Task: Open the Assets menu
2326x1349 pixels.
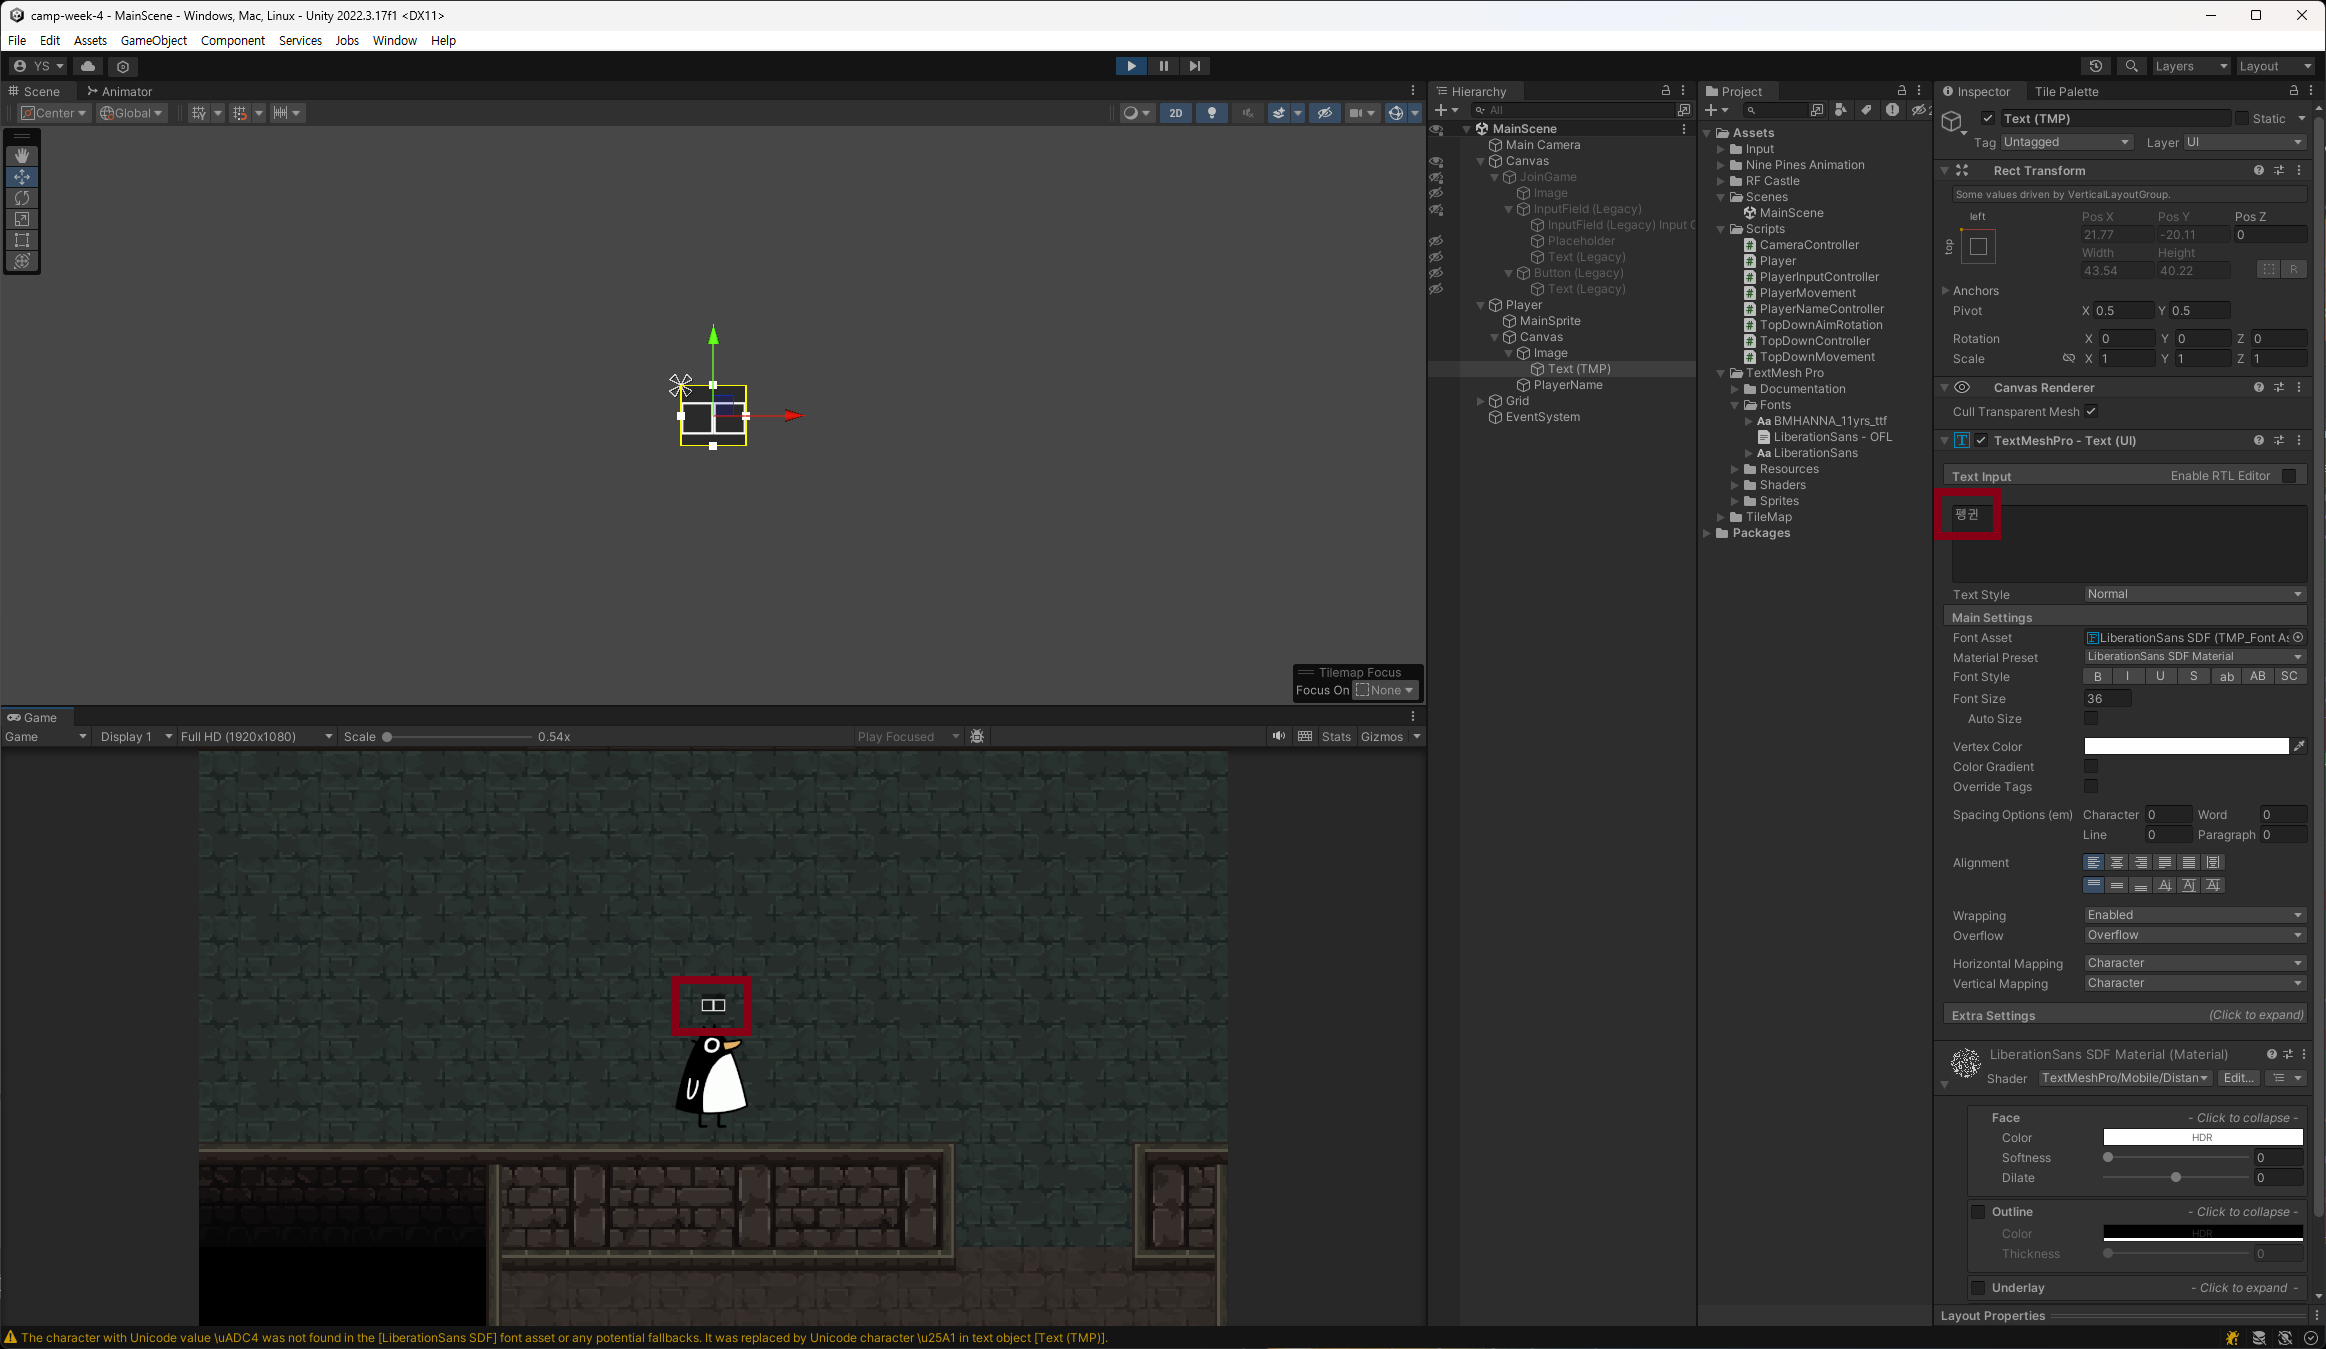Action: click(x=90, y=40)
